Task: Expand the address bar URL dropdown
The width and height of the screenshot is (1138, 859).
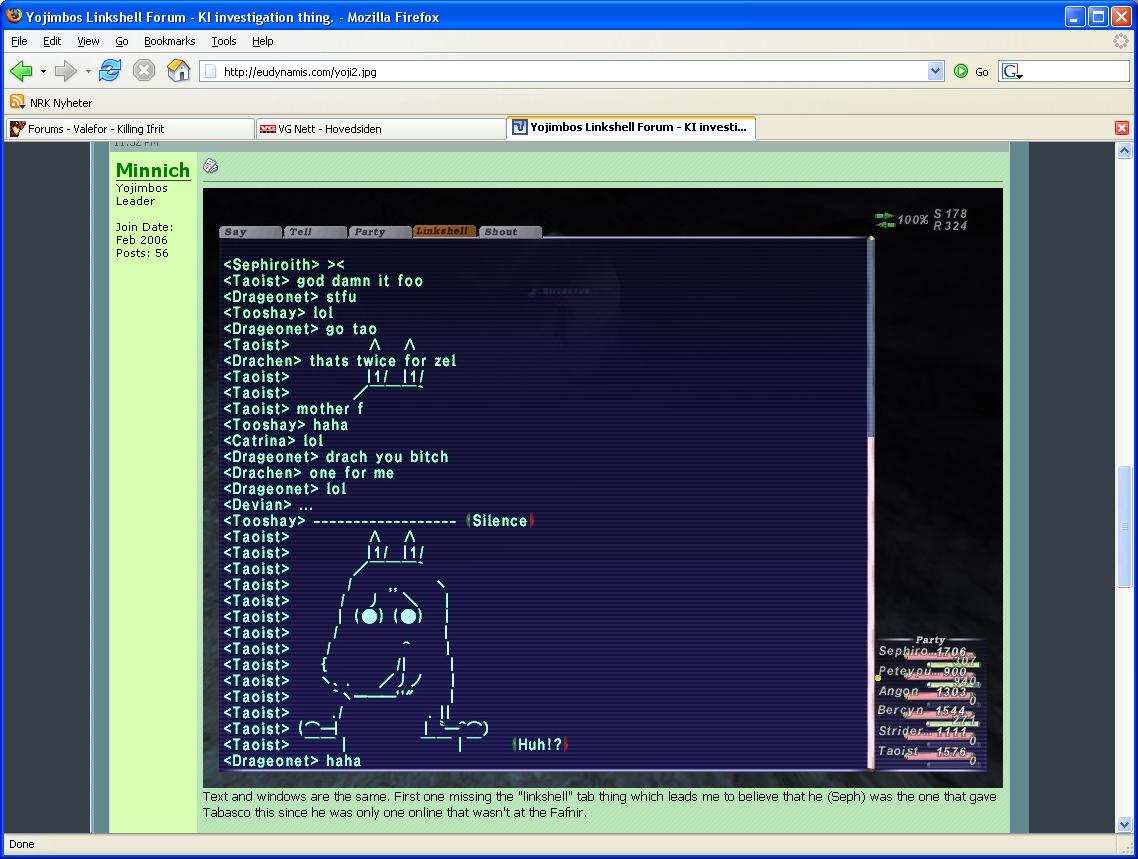Action: click(x=935, y=71)
